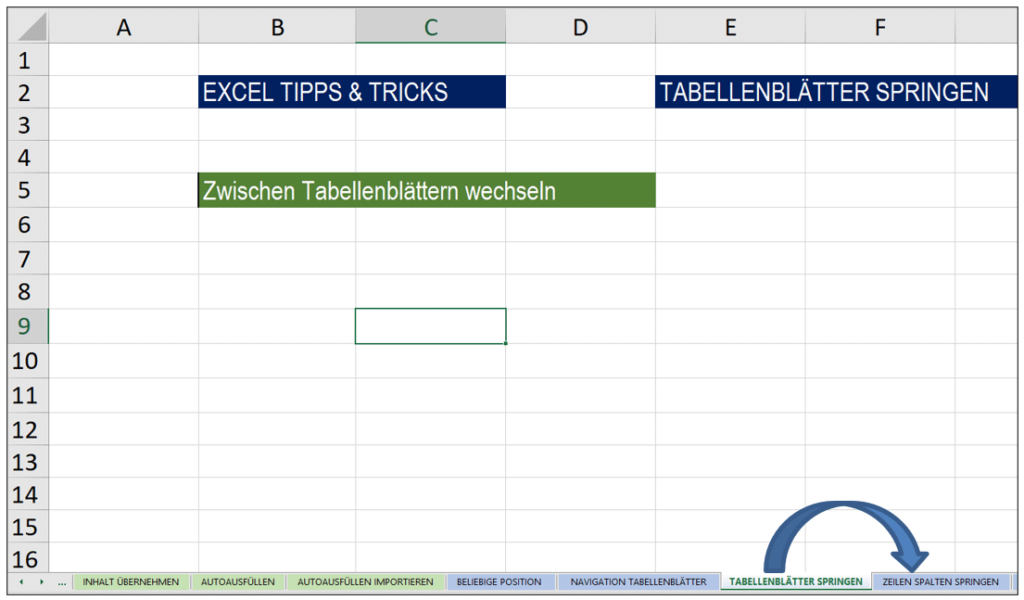The width and height of the screenshot is (1024, 600).
Task: Select row 15 header
Action: (x=27, y=526)
